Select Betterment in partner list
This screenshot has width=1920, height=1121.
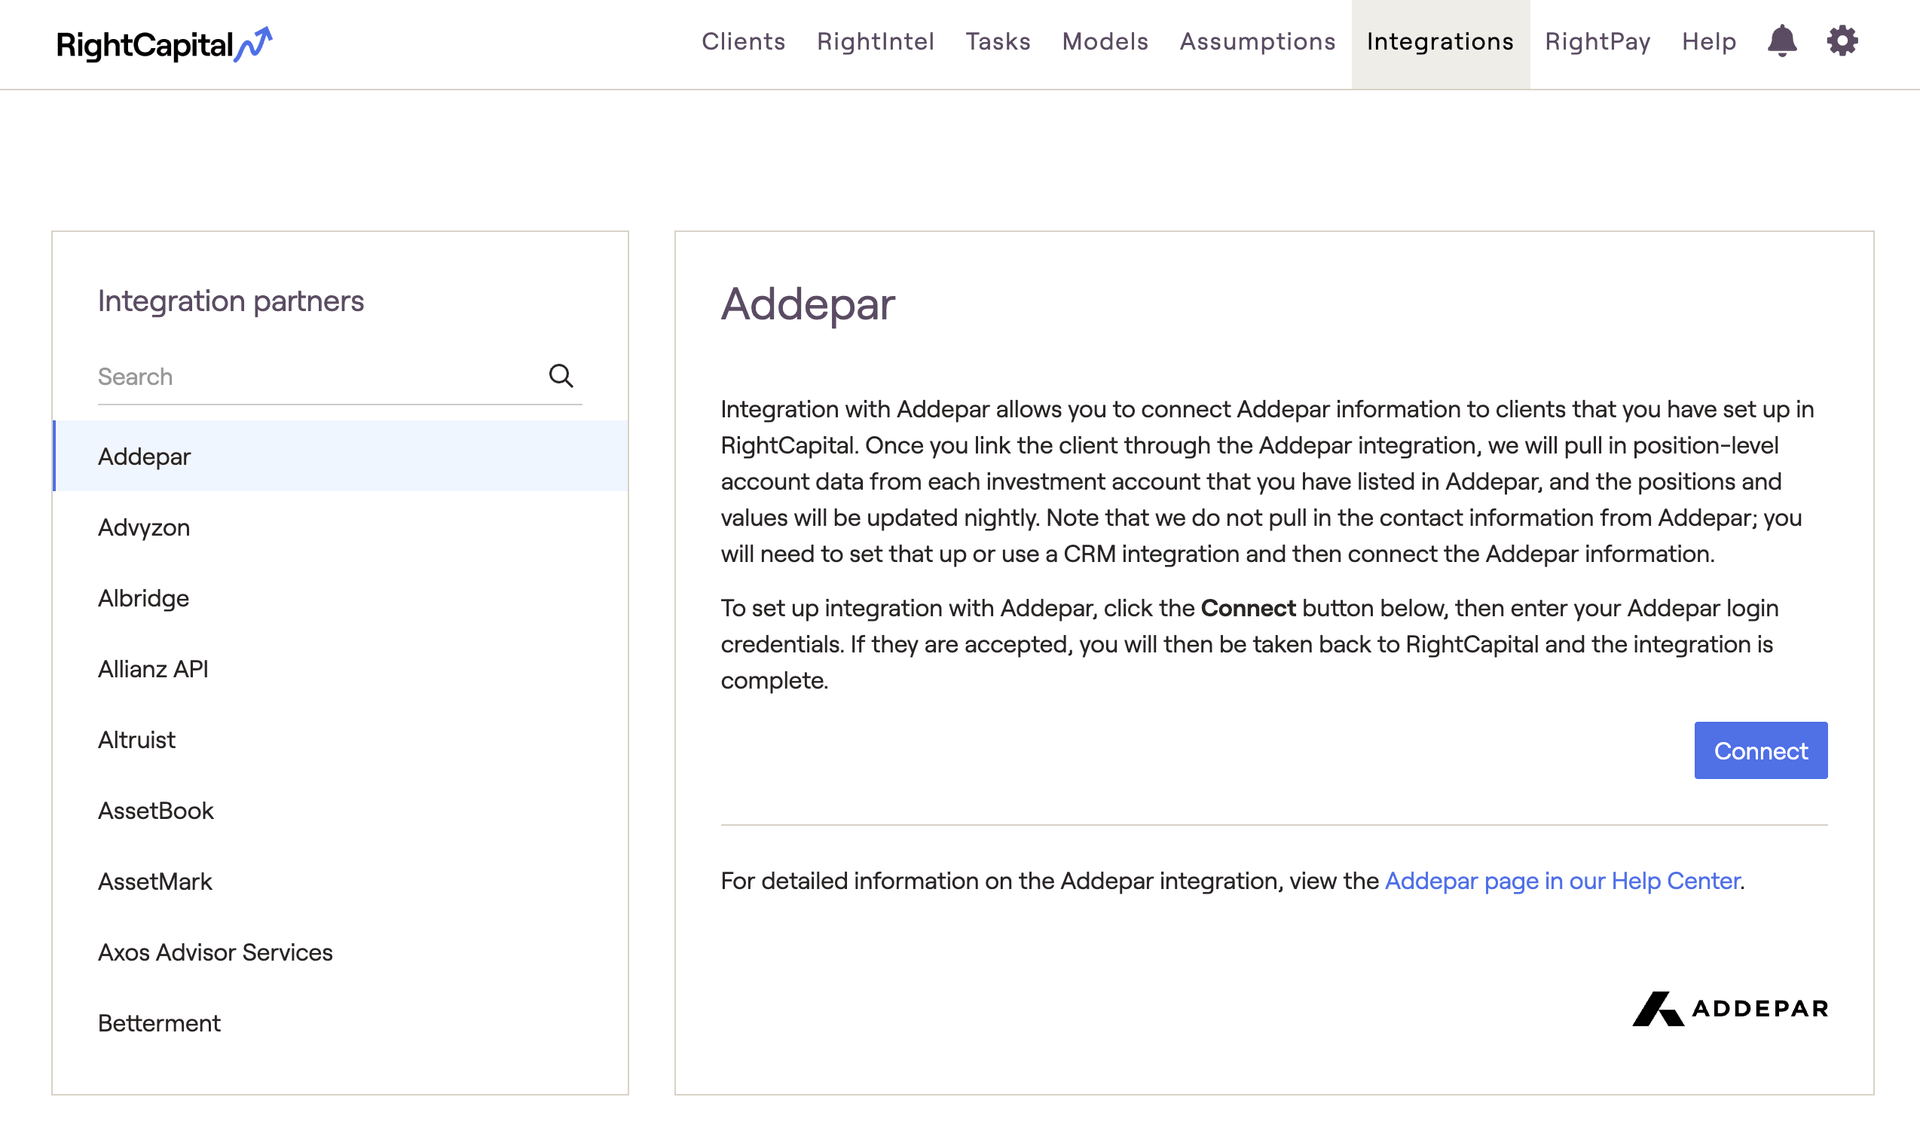tap(340, 1024)
